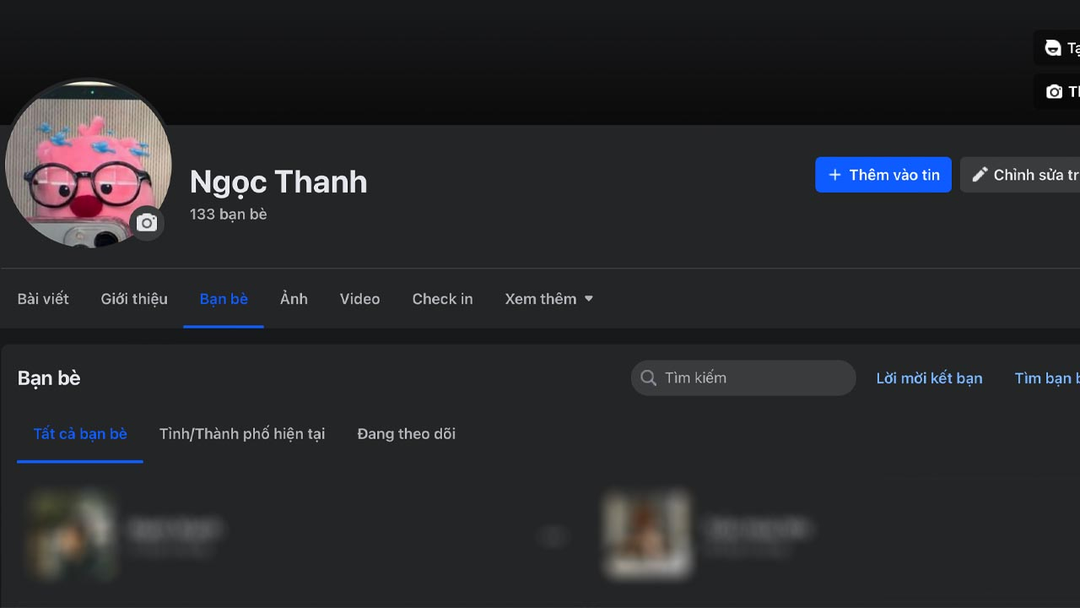1080x608 pixels.
Task: Click the plus icon in Thêm vào tin
Action: click(836, 174)
